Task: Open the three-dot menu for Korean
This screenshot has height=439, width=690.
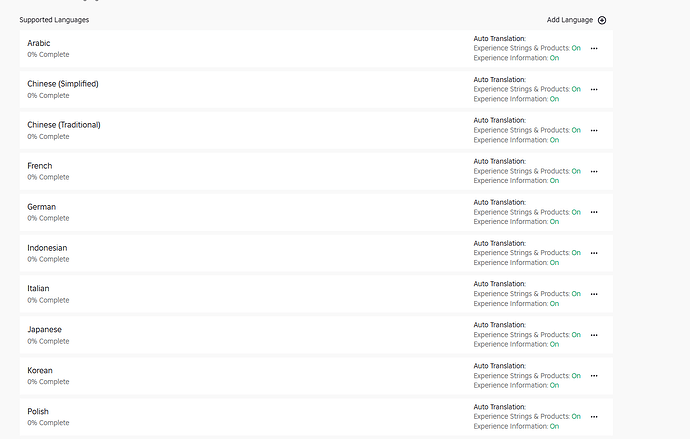Action: [594, 376]
